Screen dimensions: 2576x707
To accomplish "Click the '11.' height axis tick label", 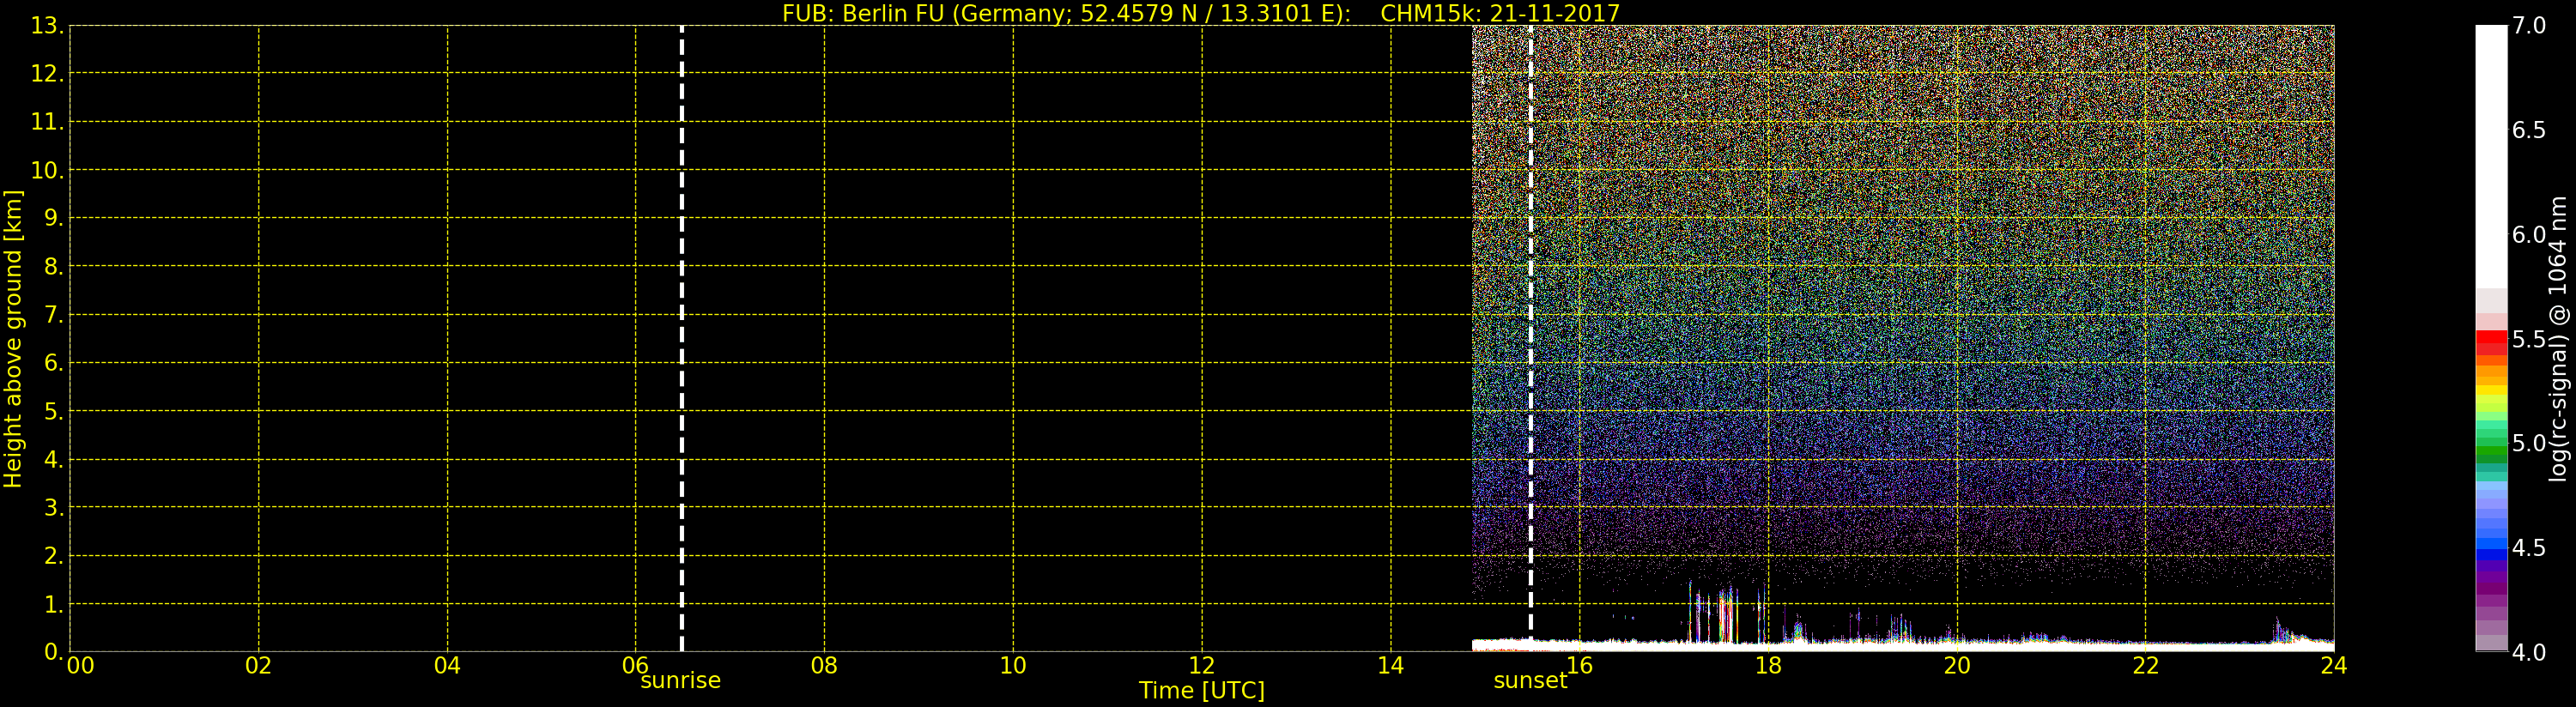I will pos(47,122).
